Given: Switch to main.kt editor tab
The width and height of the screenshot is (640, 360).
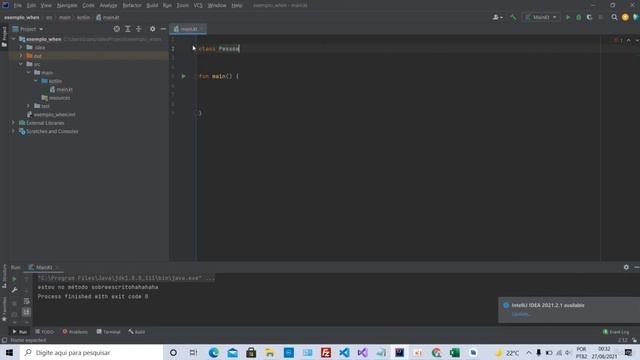Looking at the screenshot, I should click(188, 29).
